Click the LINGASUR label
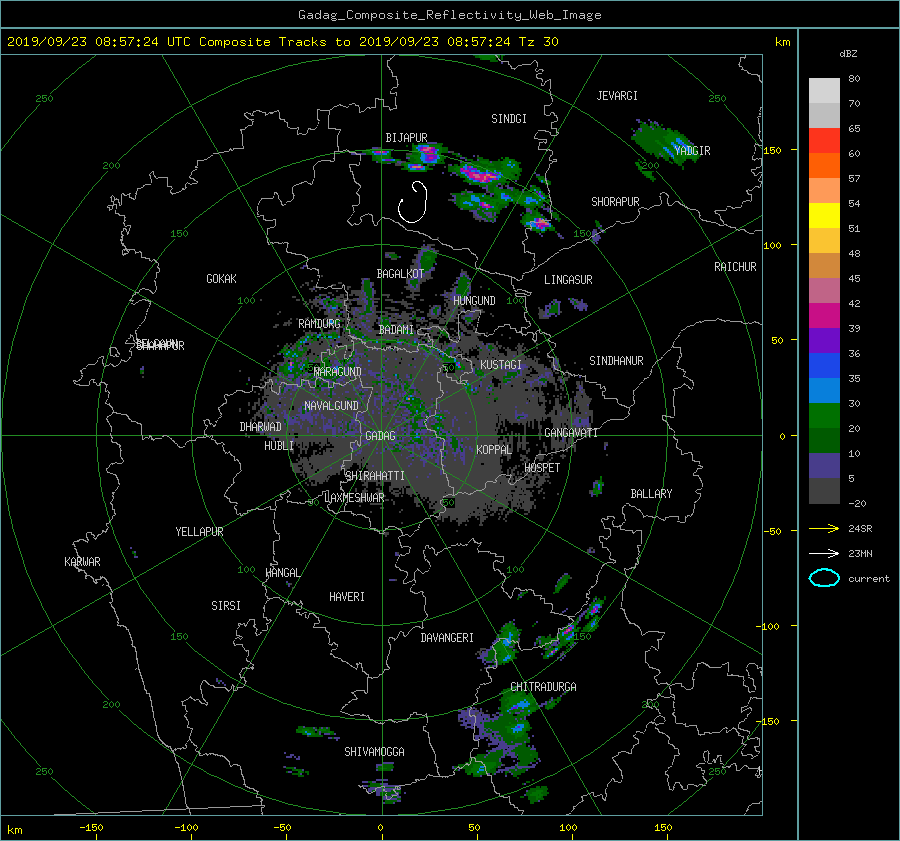The width and height of the screenshot is (900, 841). [568, 280]
